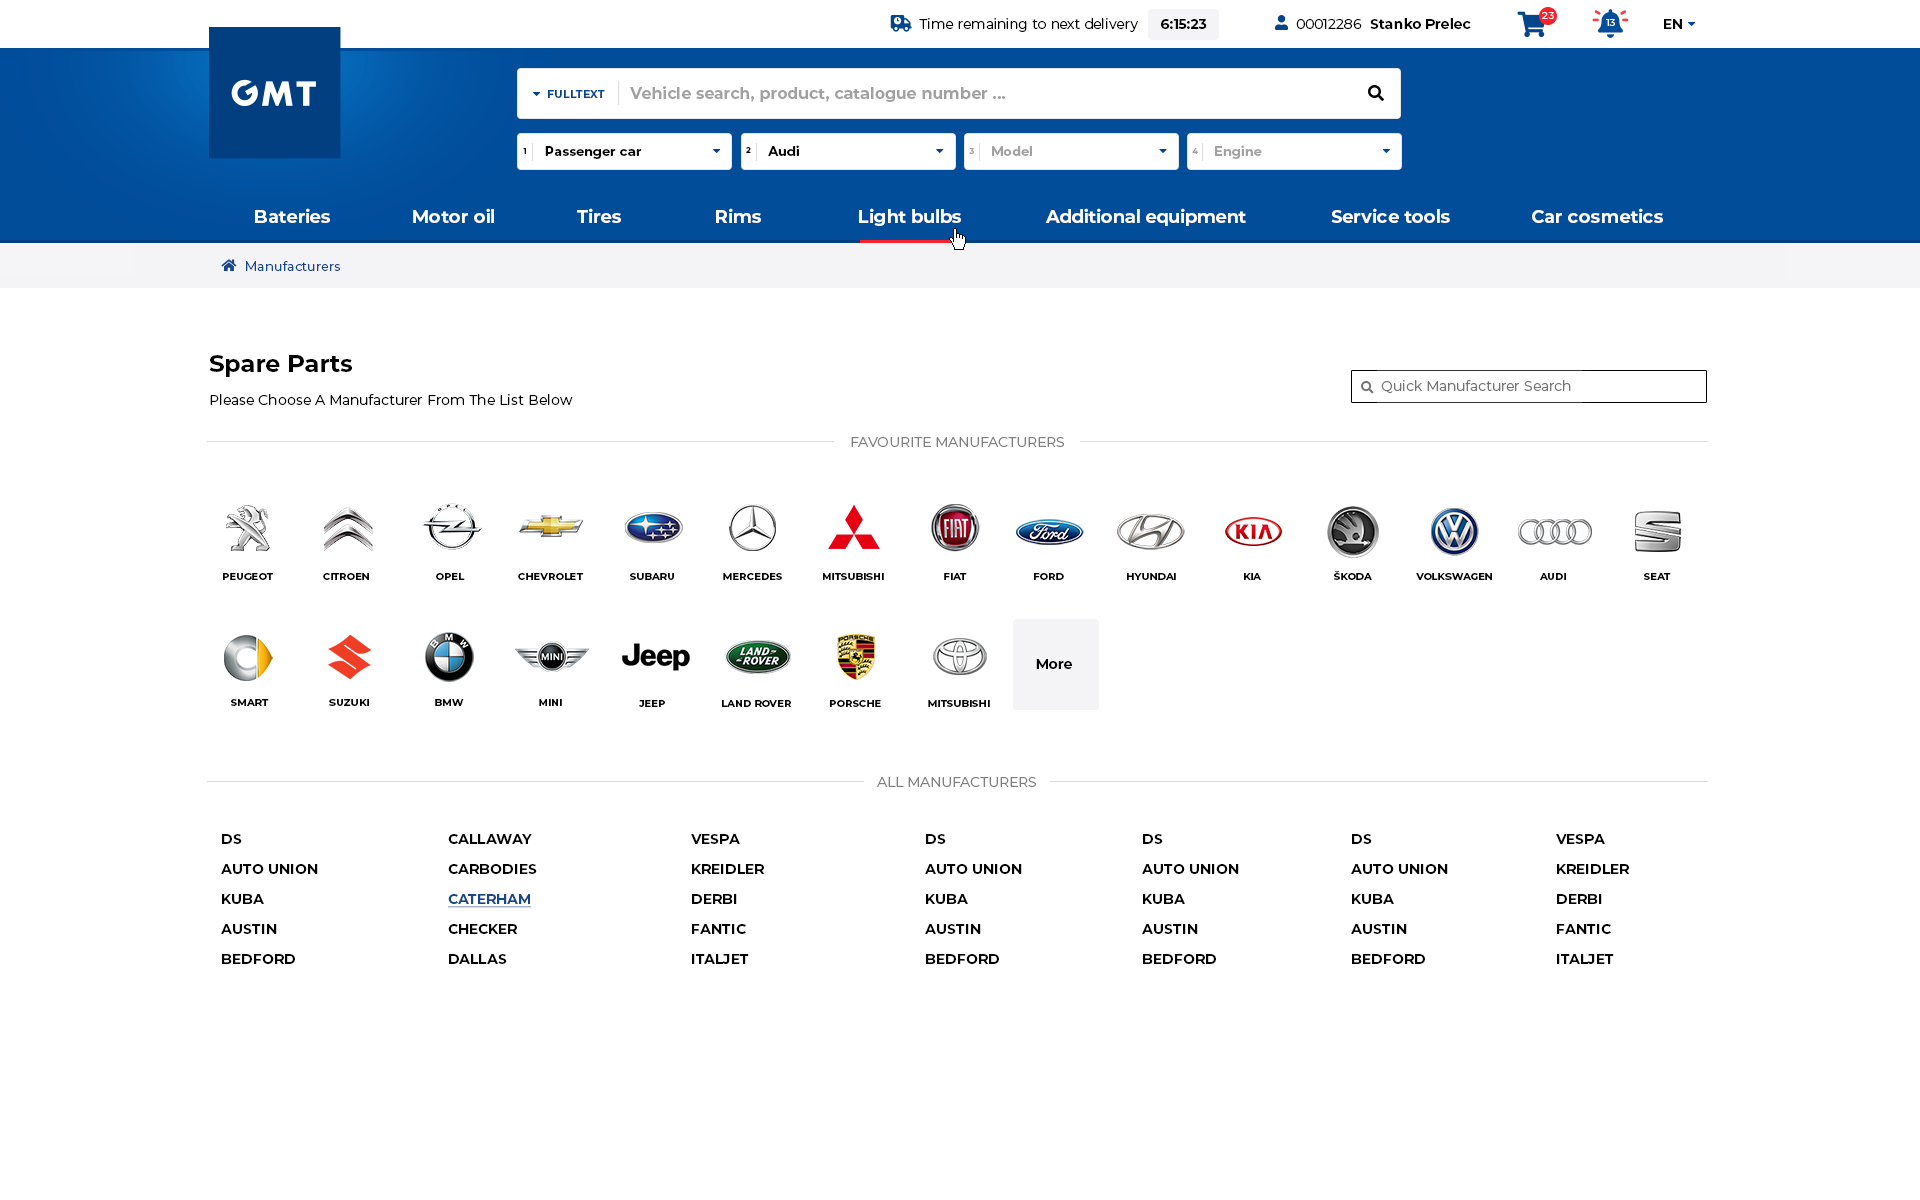The image size is (1920, 1200).
Task: Select the Citroen manufacturer logo
Action: (x=348, y=529)
